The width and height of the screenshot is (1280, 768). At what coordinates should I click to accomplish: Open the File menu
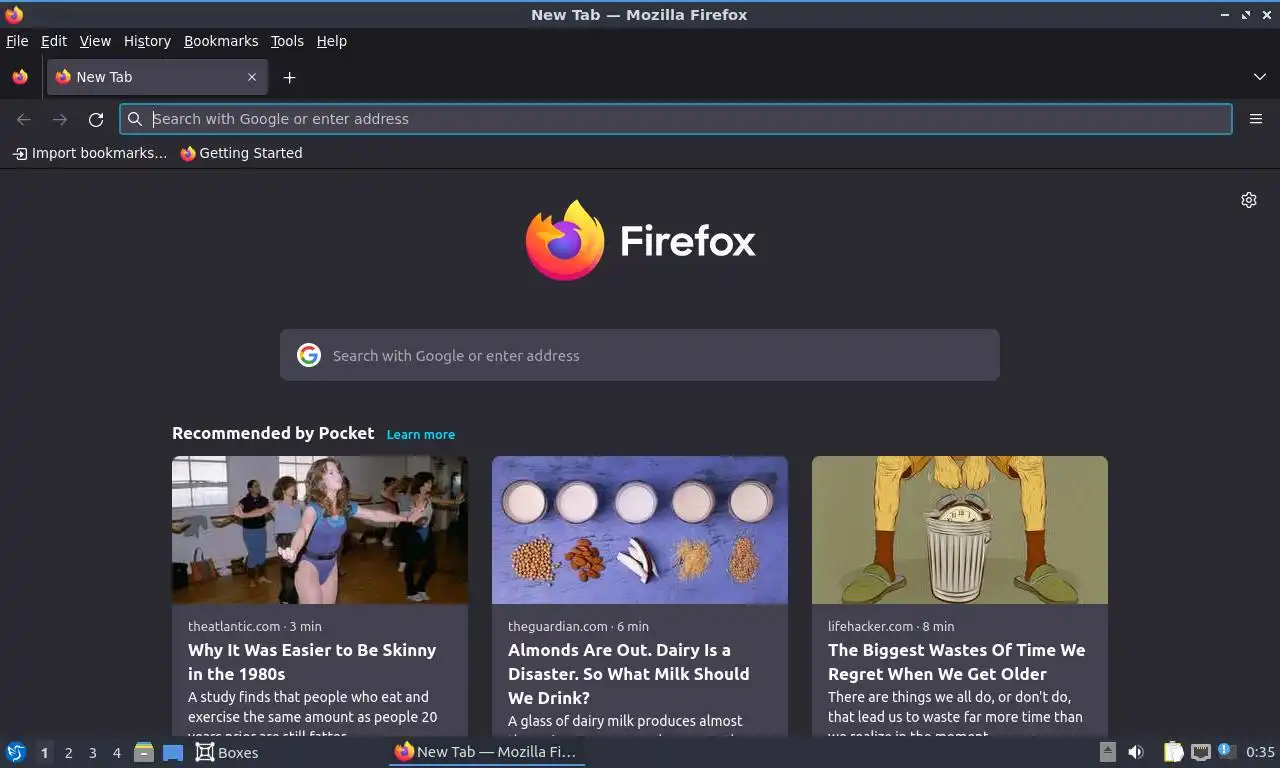pyautogui.click(x=17, y=41)
